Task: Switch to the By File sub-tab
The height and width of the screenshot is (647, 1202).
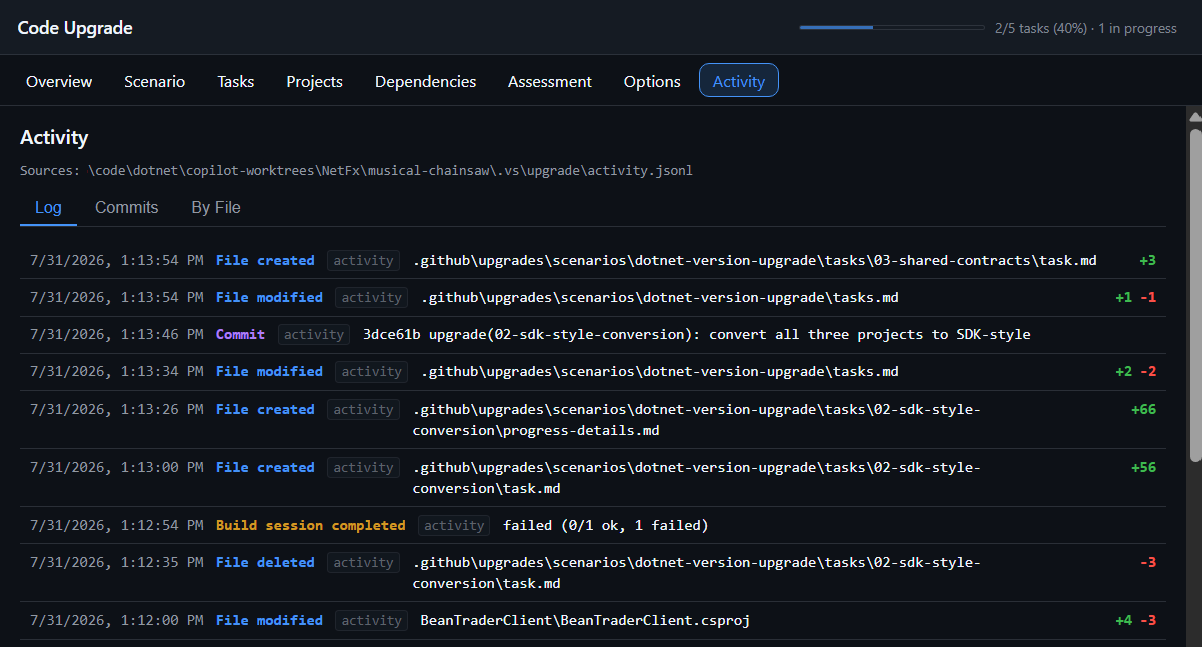Action: pos(216,207)
